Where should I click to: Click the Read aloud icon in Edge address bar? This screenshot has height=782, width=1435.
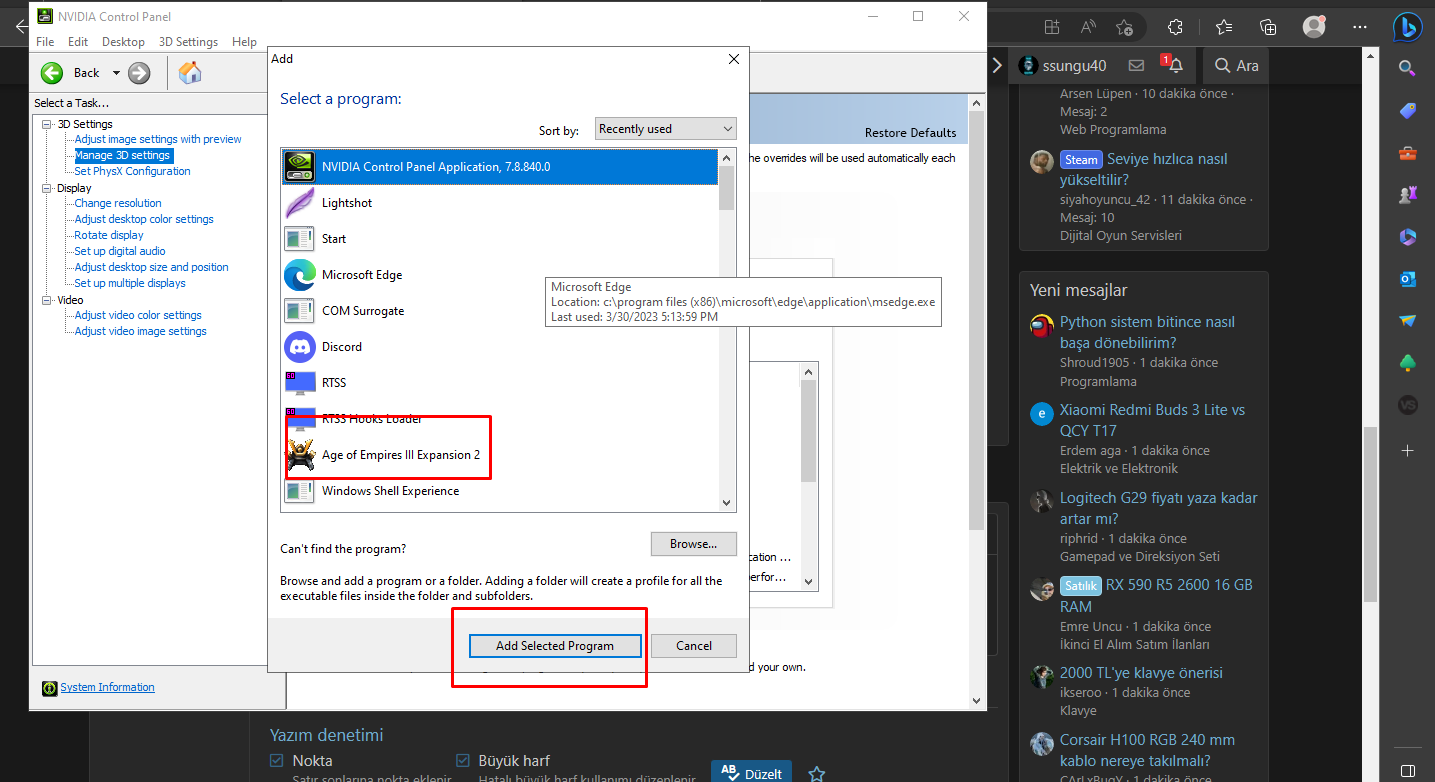(1088, 27)
